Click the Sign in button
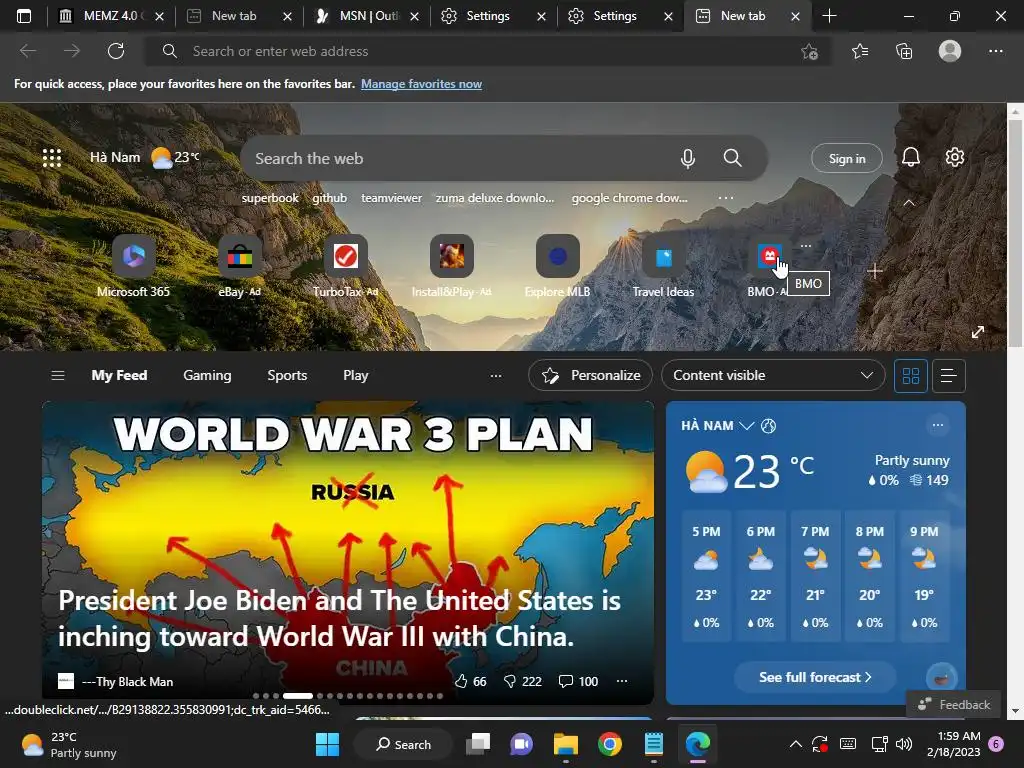The width and height of the screenshot is (1024, 768). (846, 158)
